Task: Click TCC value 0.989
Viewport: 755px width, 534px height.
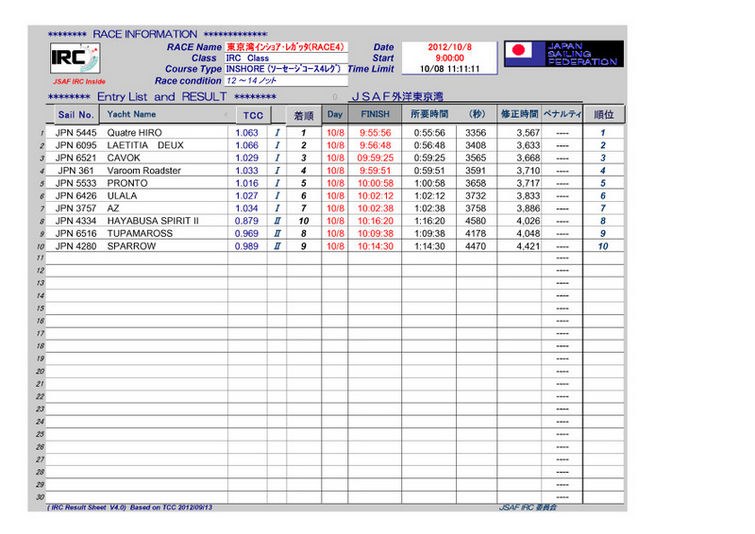Action: pyautogui.click(x=247, y=246)
